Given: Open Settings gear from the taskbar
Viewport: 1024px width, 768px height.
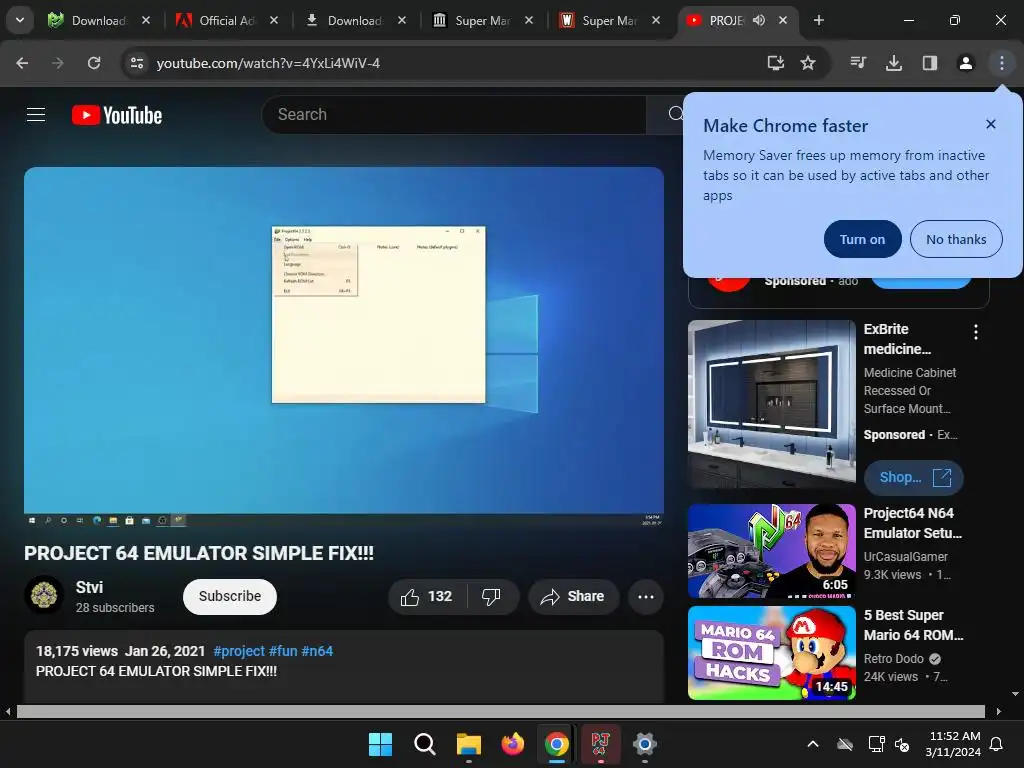Looking at the screenshot, I should 645,744.
